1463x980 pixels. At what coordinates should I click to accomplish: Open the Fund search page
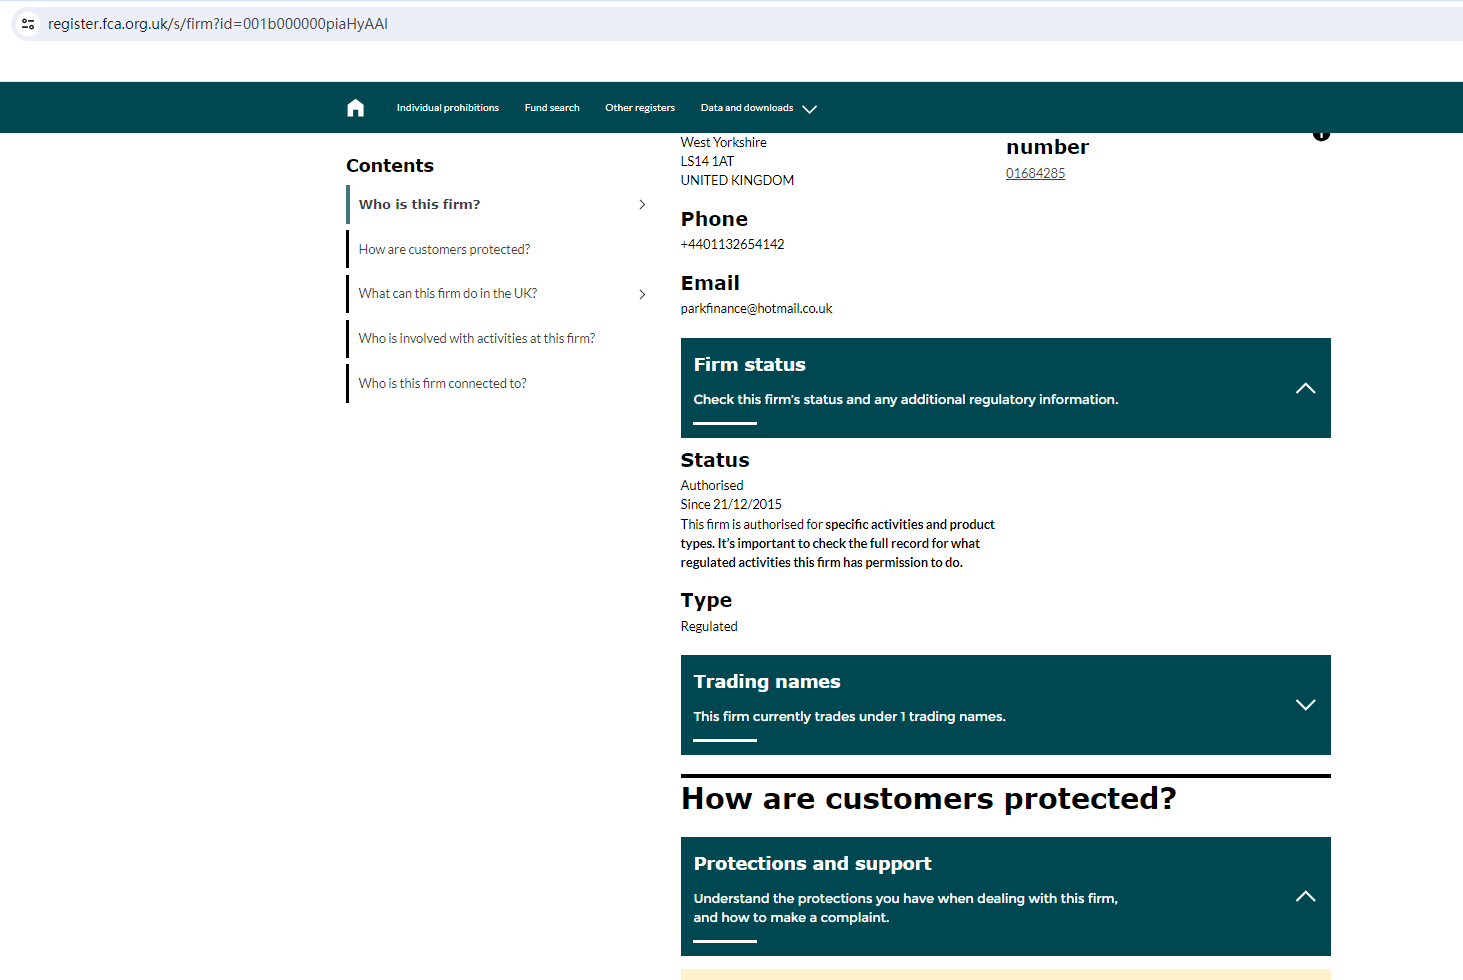pos(552,108)
